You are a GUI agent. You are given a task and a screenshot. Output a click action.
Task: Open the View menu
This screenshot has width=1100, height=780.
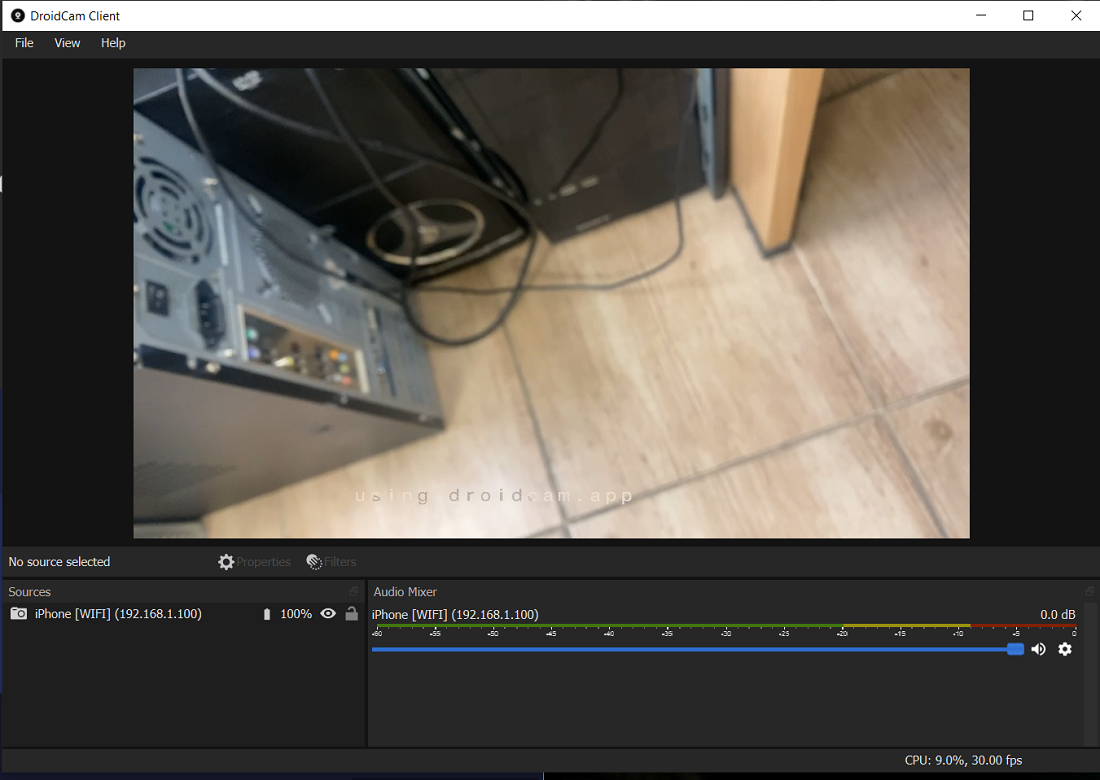click(x=67, y=43)
